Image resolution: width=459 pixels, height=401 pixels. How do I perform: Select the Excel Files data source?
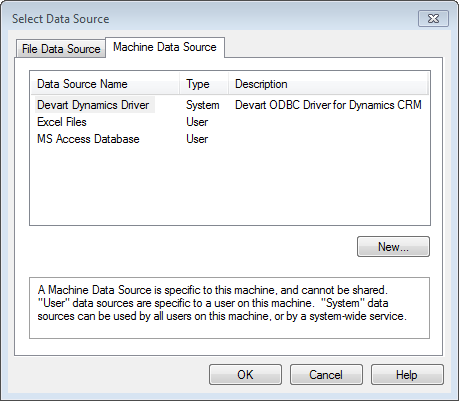coord(62,122)
